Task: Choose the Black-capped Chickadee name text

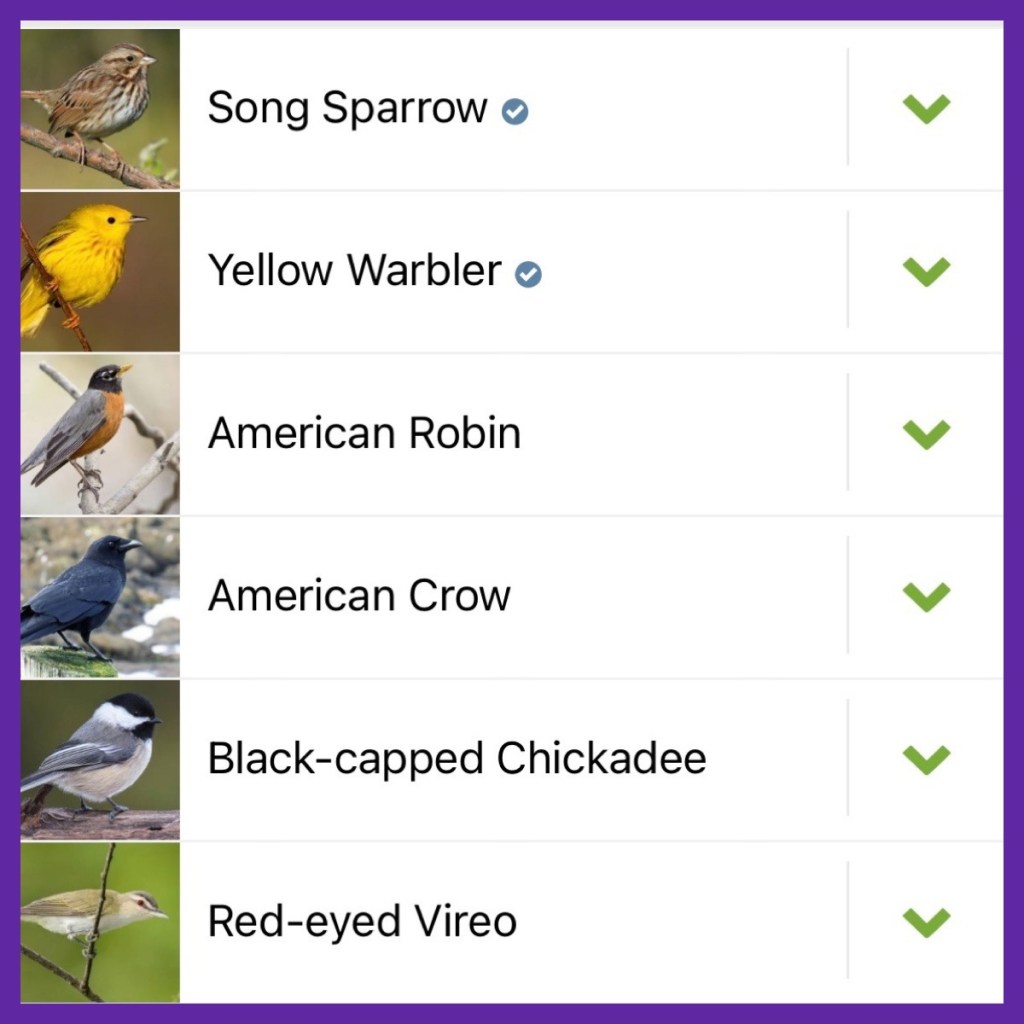Action: (457, 759)
